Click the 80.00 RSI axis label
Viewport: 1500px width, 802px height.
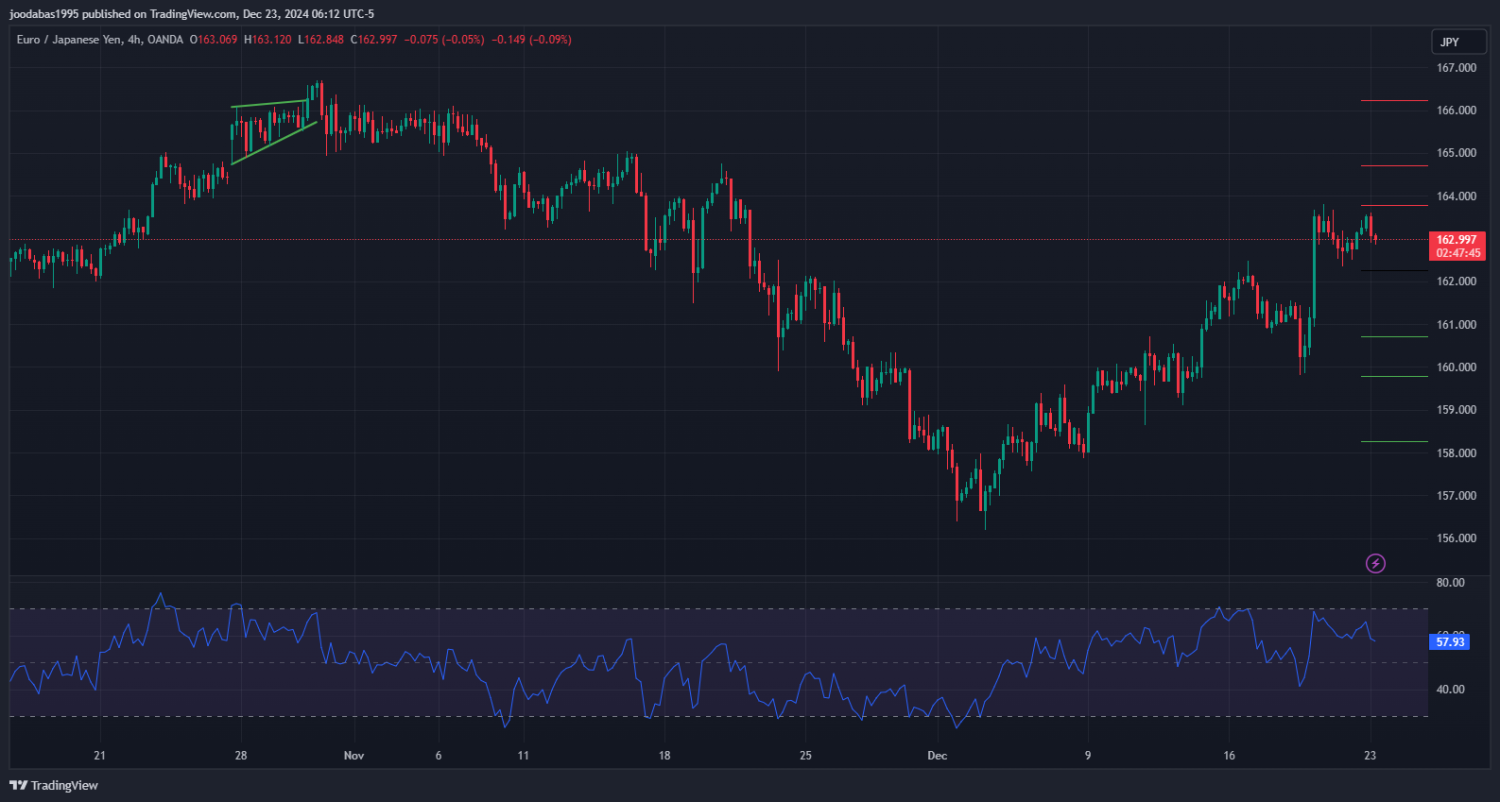1451,582
